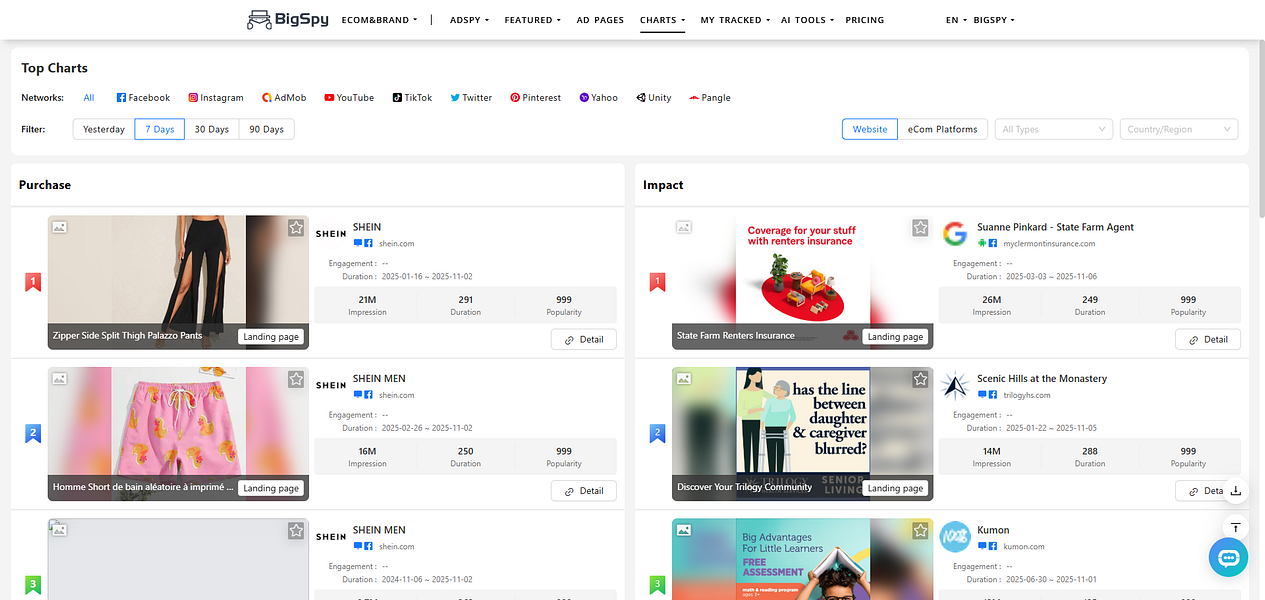The height and width of the screenshot is (600, 1265).
Task: Expand the MY TRACKED menu
Action: [x=734, y=20]
